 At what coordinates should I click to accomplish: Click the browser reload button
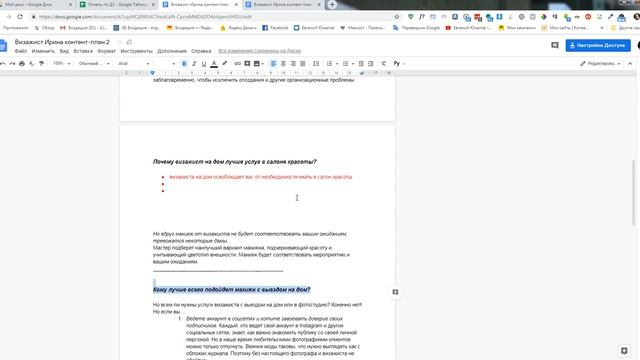click(20, 17)
